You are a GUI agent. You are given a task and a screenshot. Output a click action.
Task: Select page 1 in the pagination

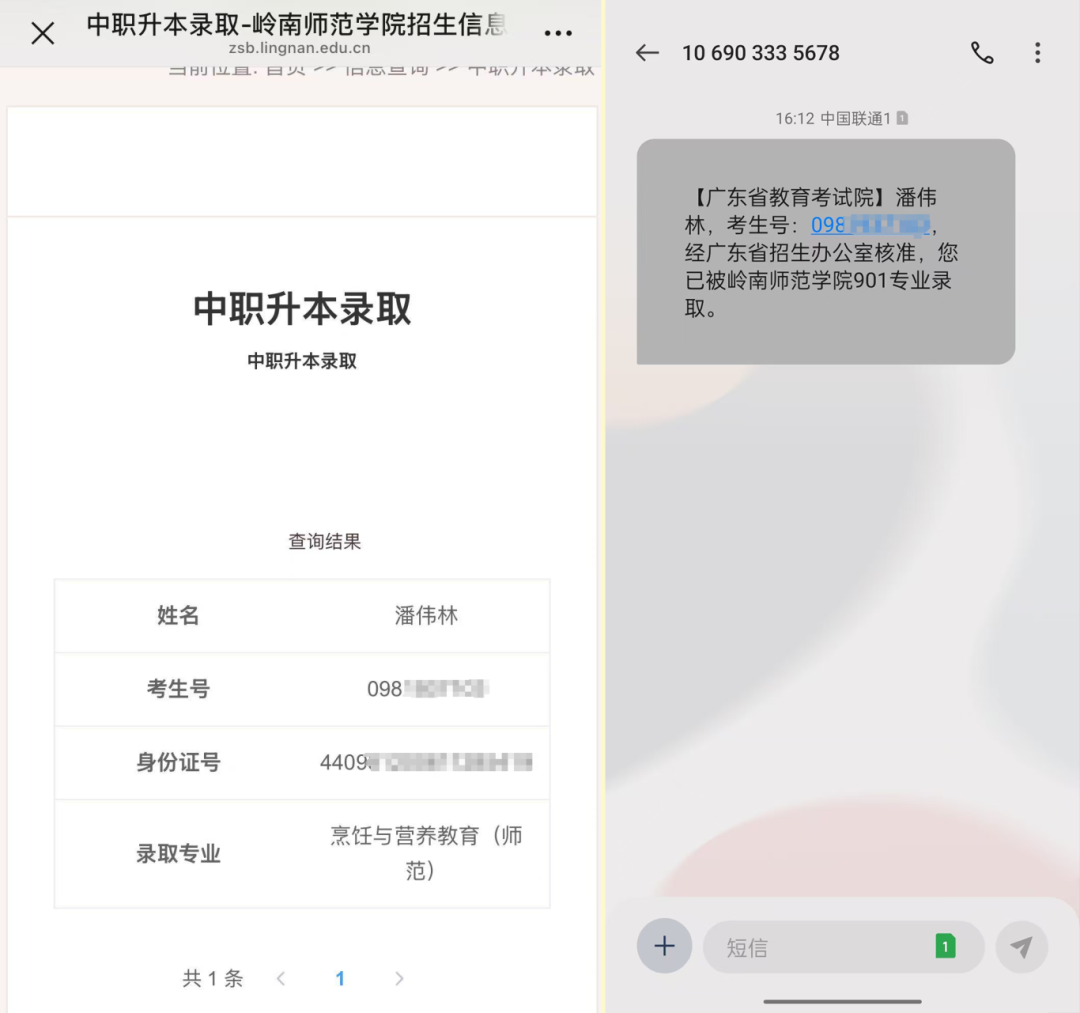(340, 979)
